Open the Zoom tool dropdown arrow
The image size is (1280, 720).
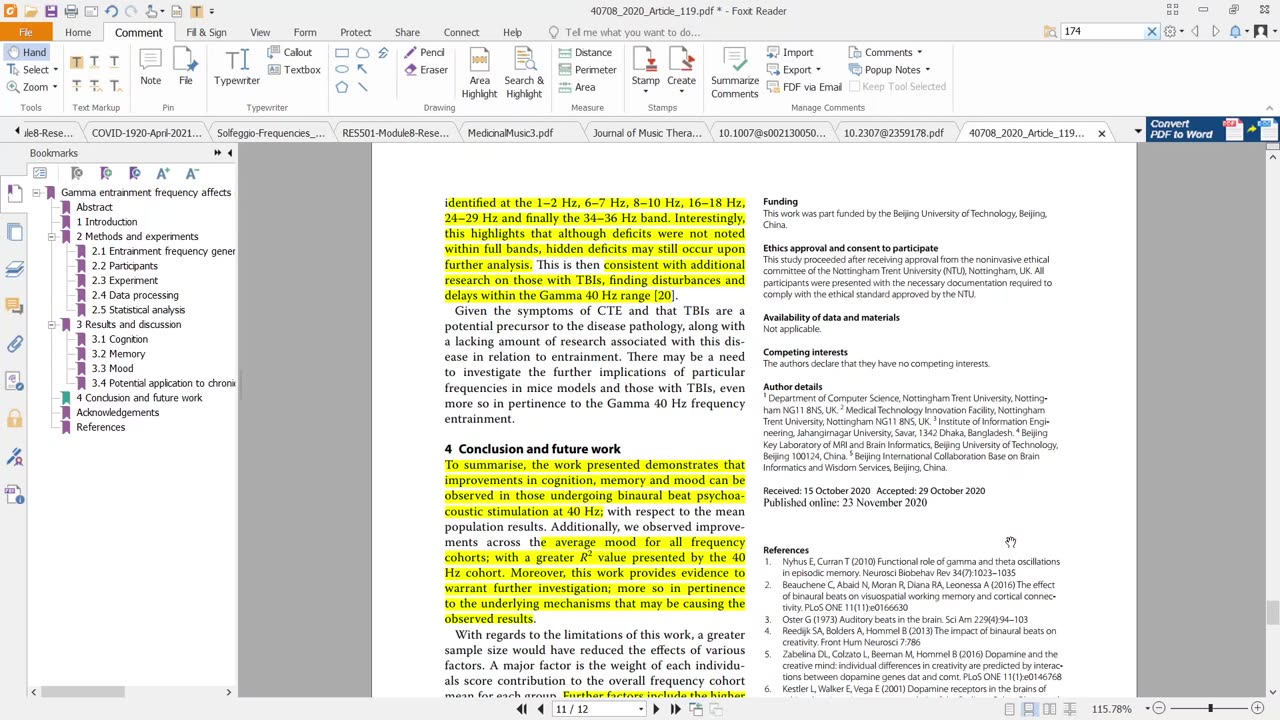tap(54, 87)
